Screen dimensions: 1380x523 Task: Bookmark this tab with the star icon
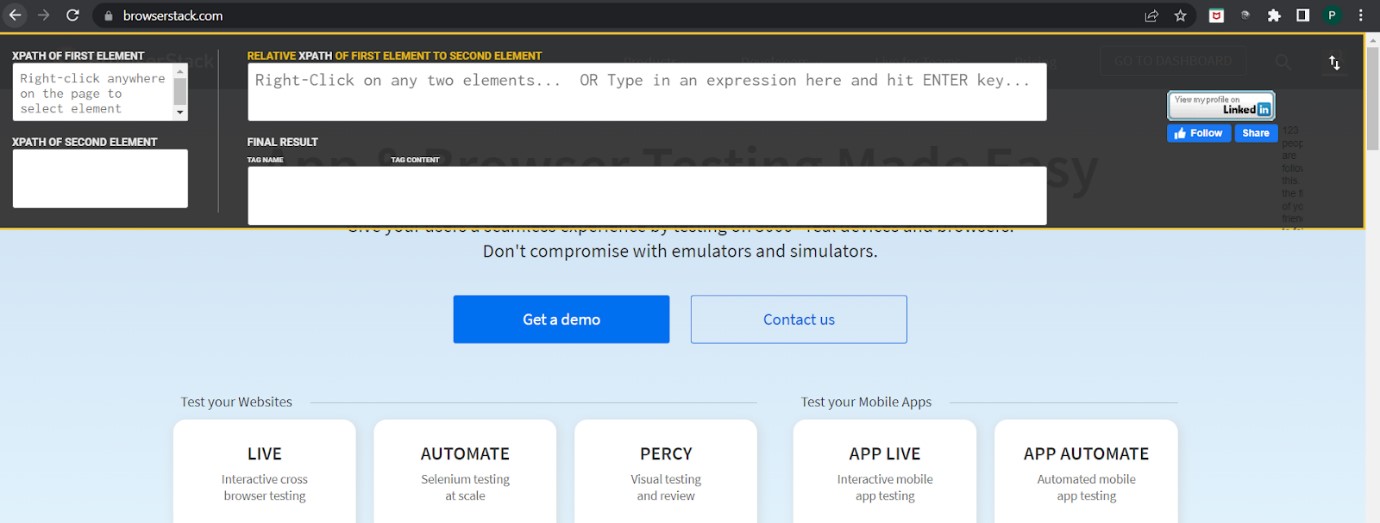pyautogui.click(x=1180, y=15)
